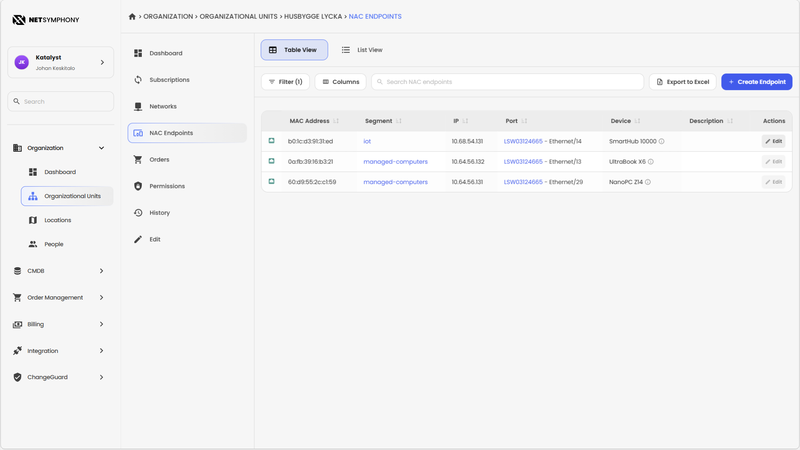This screenshot has width=800, height=450.
Task: Open Locations in sidebar
Action: [57, 220]
